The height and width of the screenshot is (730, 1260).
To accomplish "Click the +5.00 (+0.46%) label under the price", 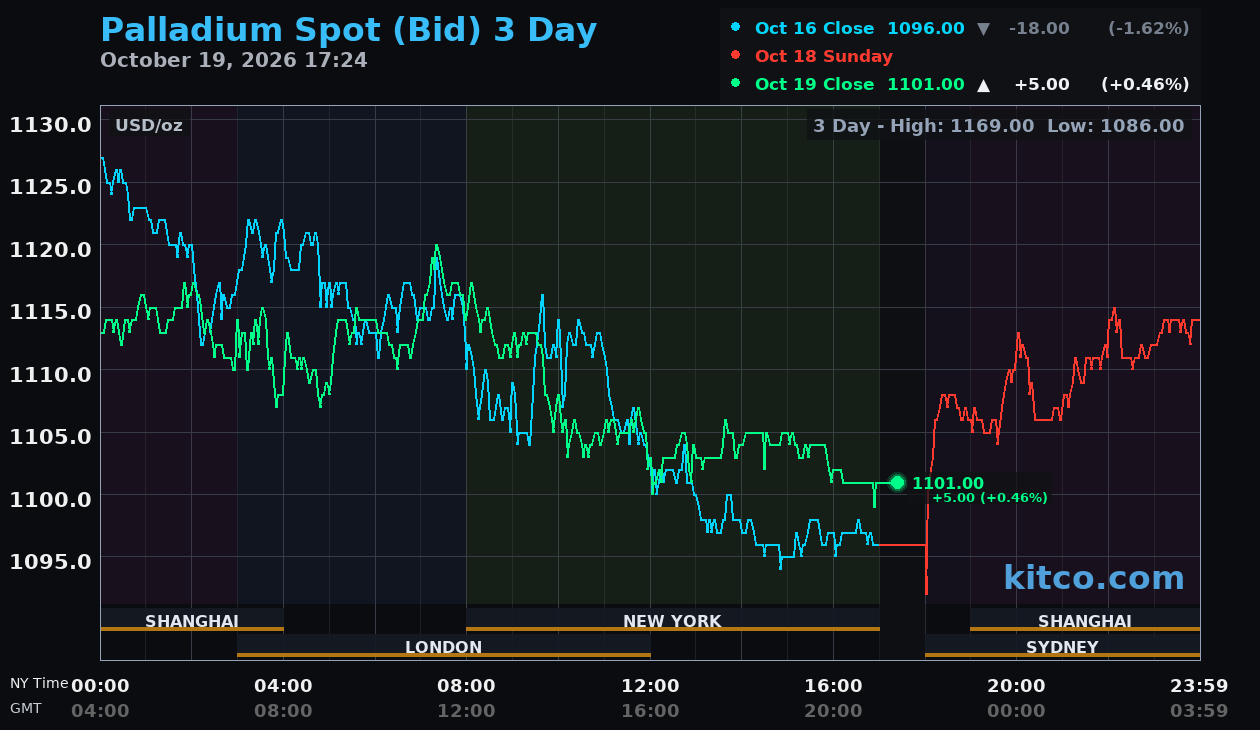I will (990, 498).
